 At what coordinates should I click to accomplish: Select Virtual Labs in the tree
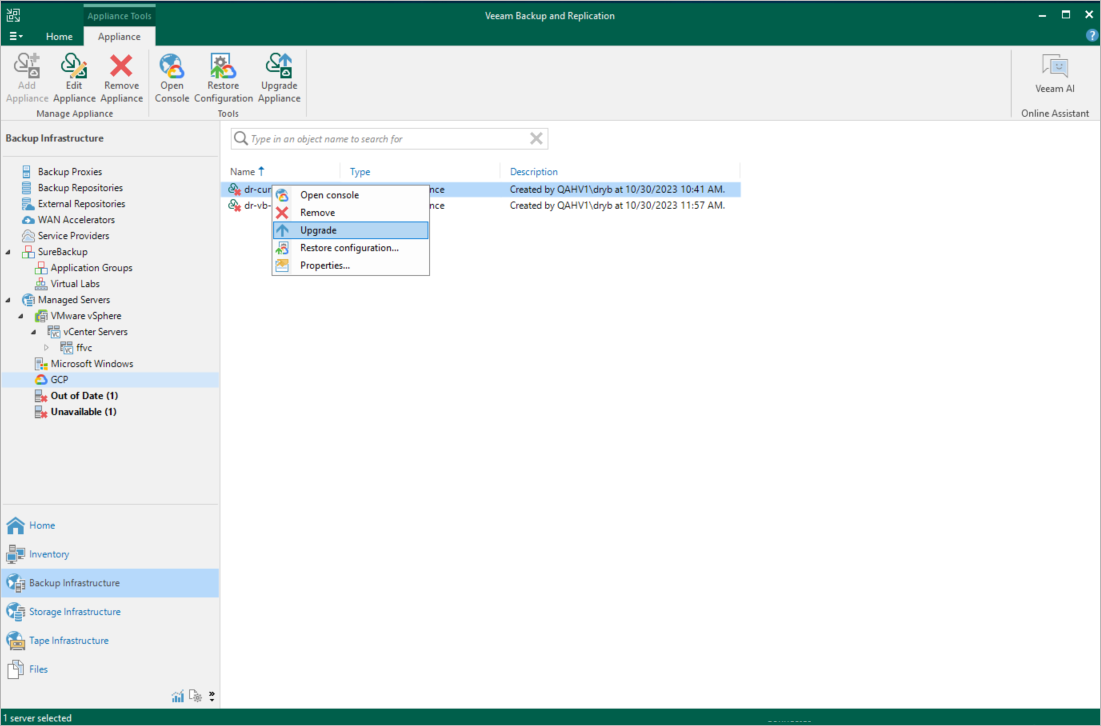tap(74, 284)
